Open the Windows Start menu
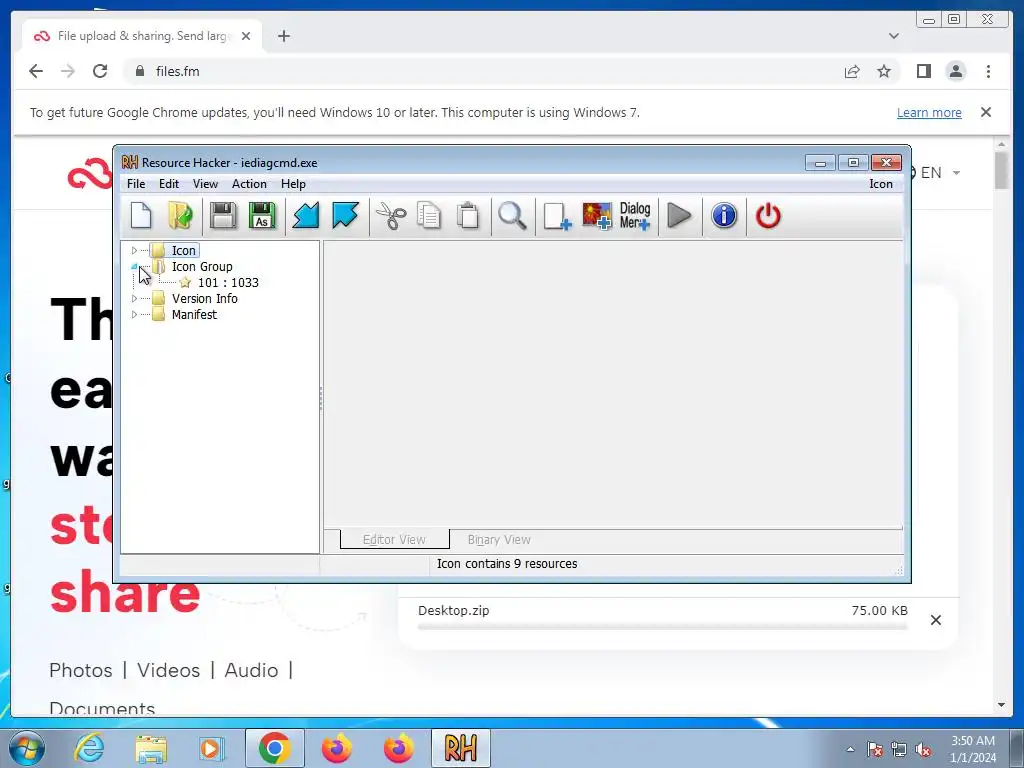 [27, 748]
